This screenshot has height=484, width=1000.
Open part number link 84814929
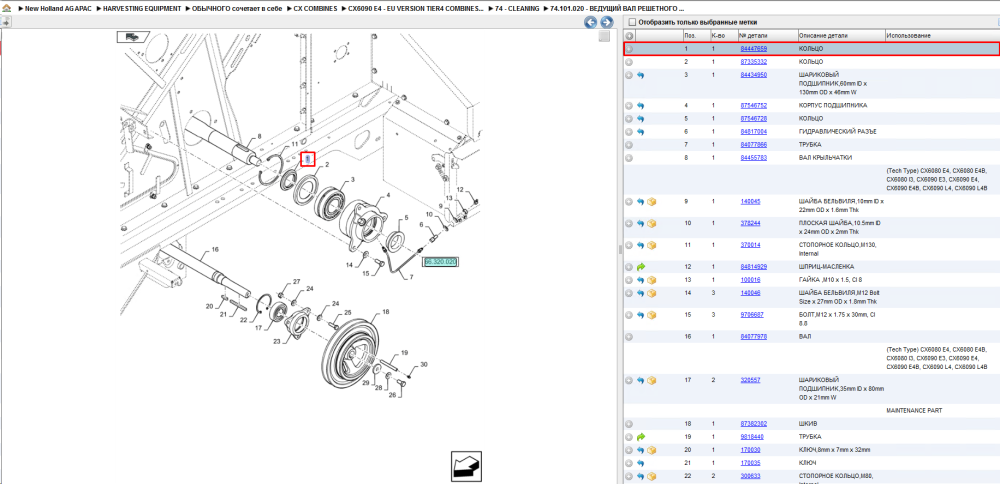click(x=753, y=267)
